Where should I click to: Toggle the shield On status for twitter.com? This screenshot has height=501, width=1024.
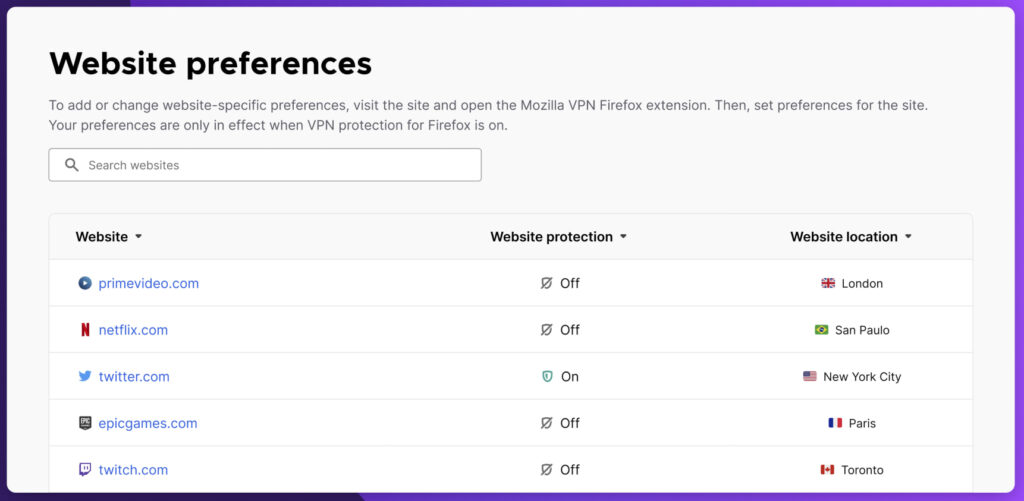point(560,376)
